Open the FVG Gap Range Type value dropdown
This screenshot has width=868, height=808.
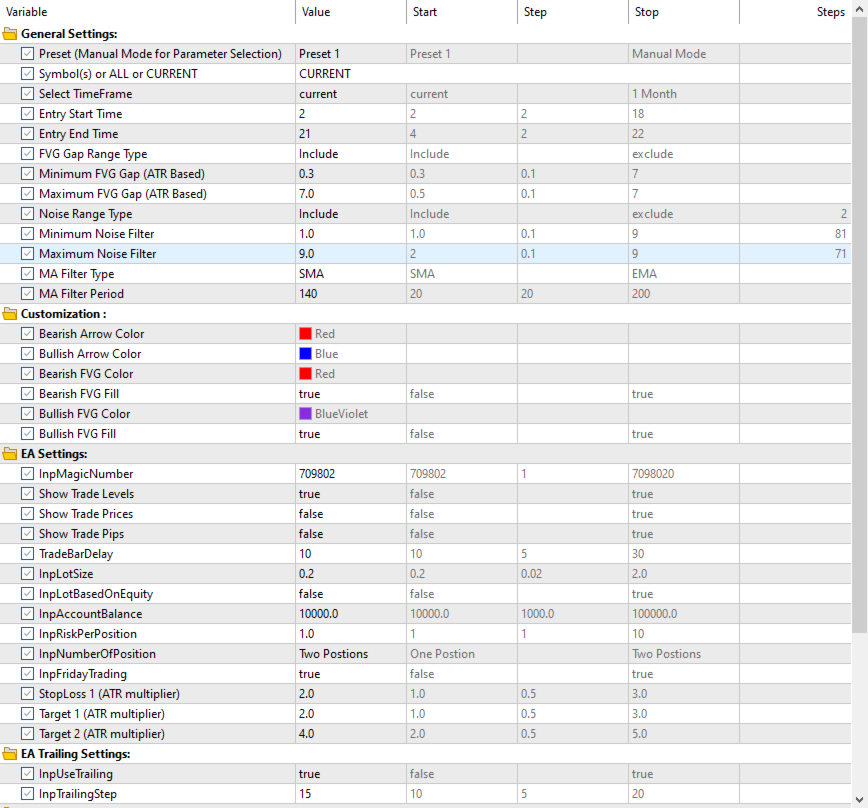tap(351, 154)
